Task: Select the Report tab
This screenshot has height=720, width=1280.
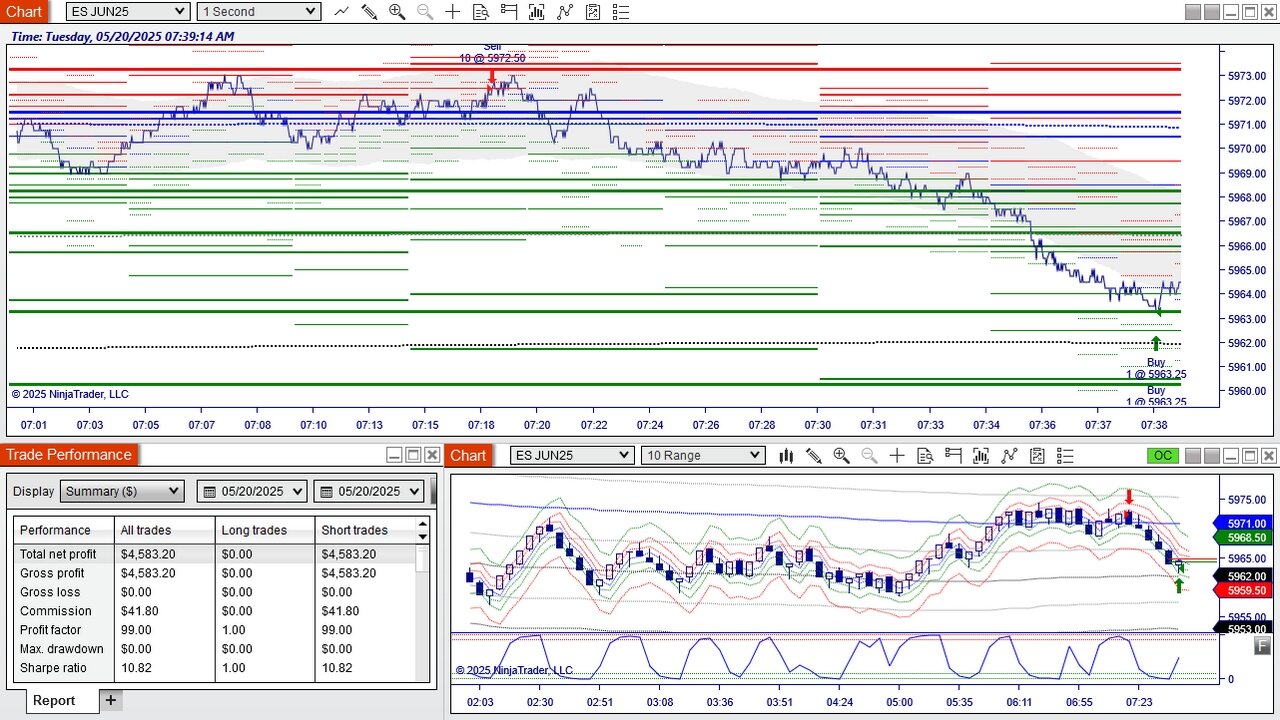Action: 54,701
